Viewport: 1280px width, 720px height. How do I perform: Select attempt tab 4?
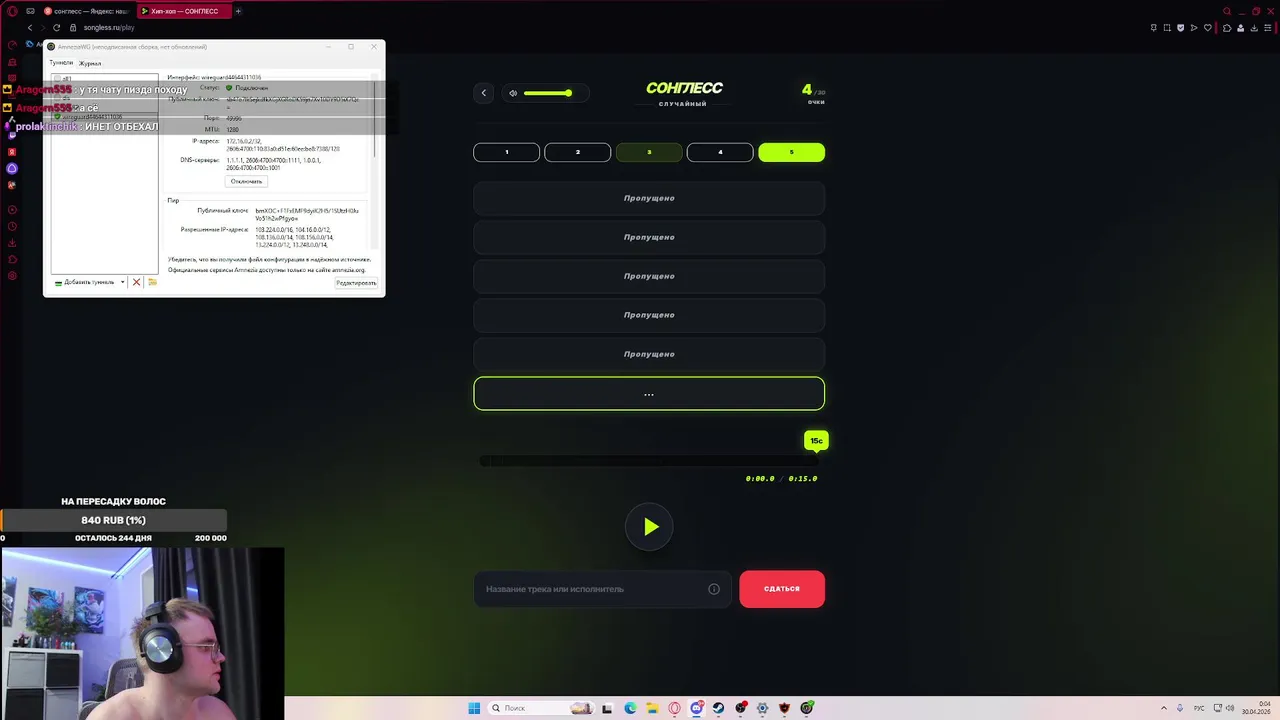click(720, 152)
